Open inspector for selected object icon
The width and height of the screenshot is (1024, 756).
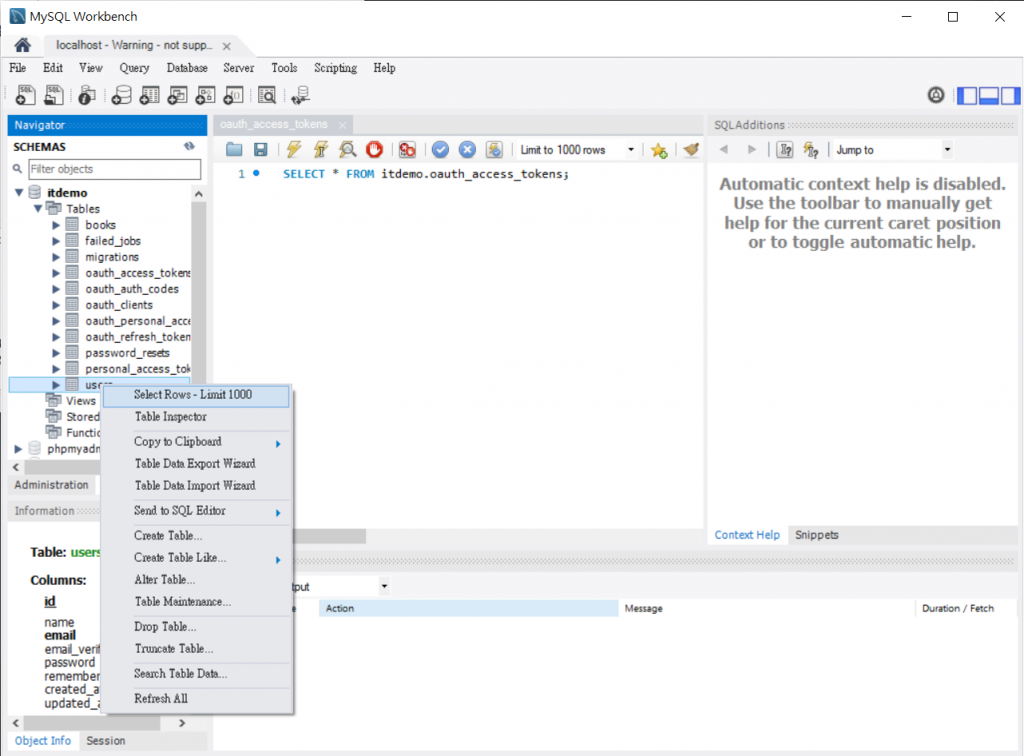[x=86, y=95]
